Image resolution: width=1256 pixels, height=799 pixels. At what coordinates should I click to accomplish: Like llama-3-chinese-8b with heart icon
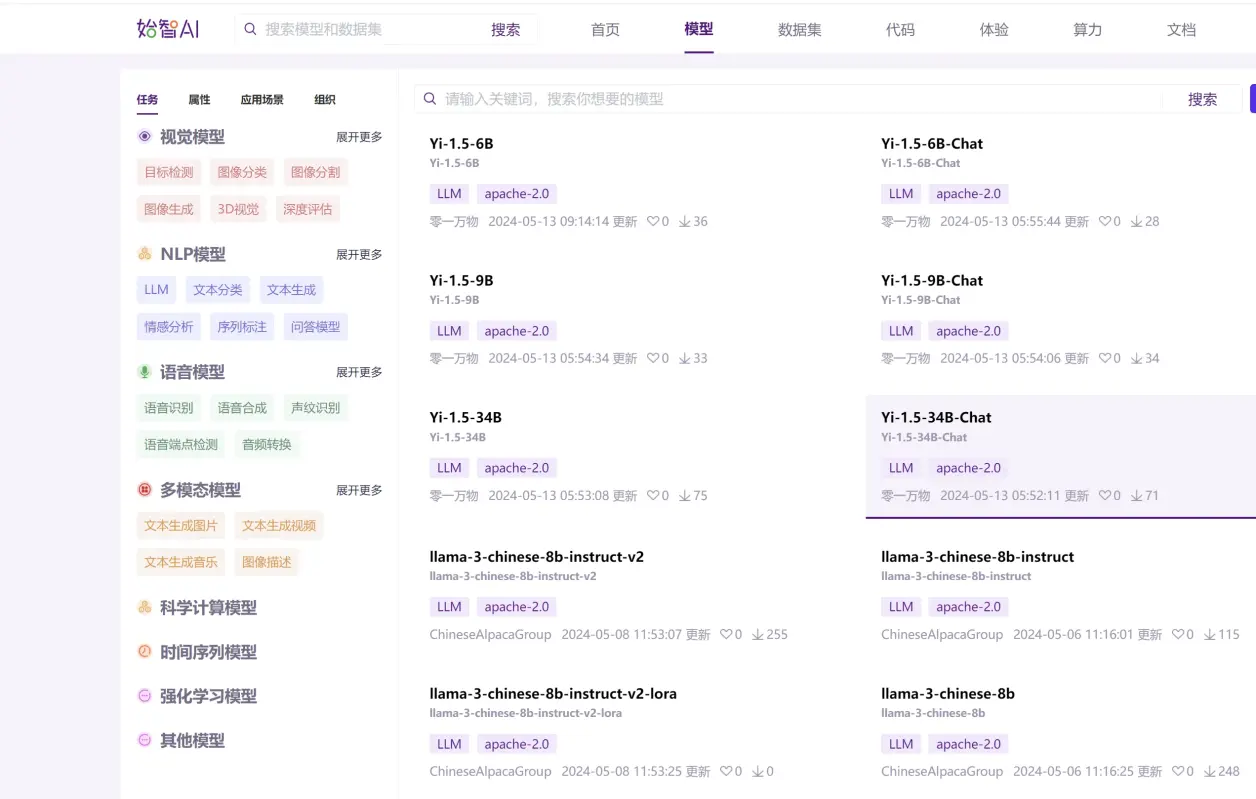coord(1178,771)
